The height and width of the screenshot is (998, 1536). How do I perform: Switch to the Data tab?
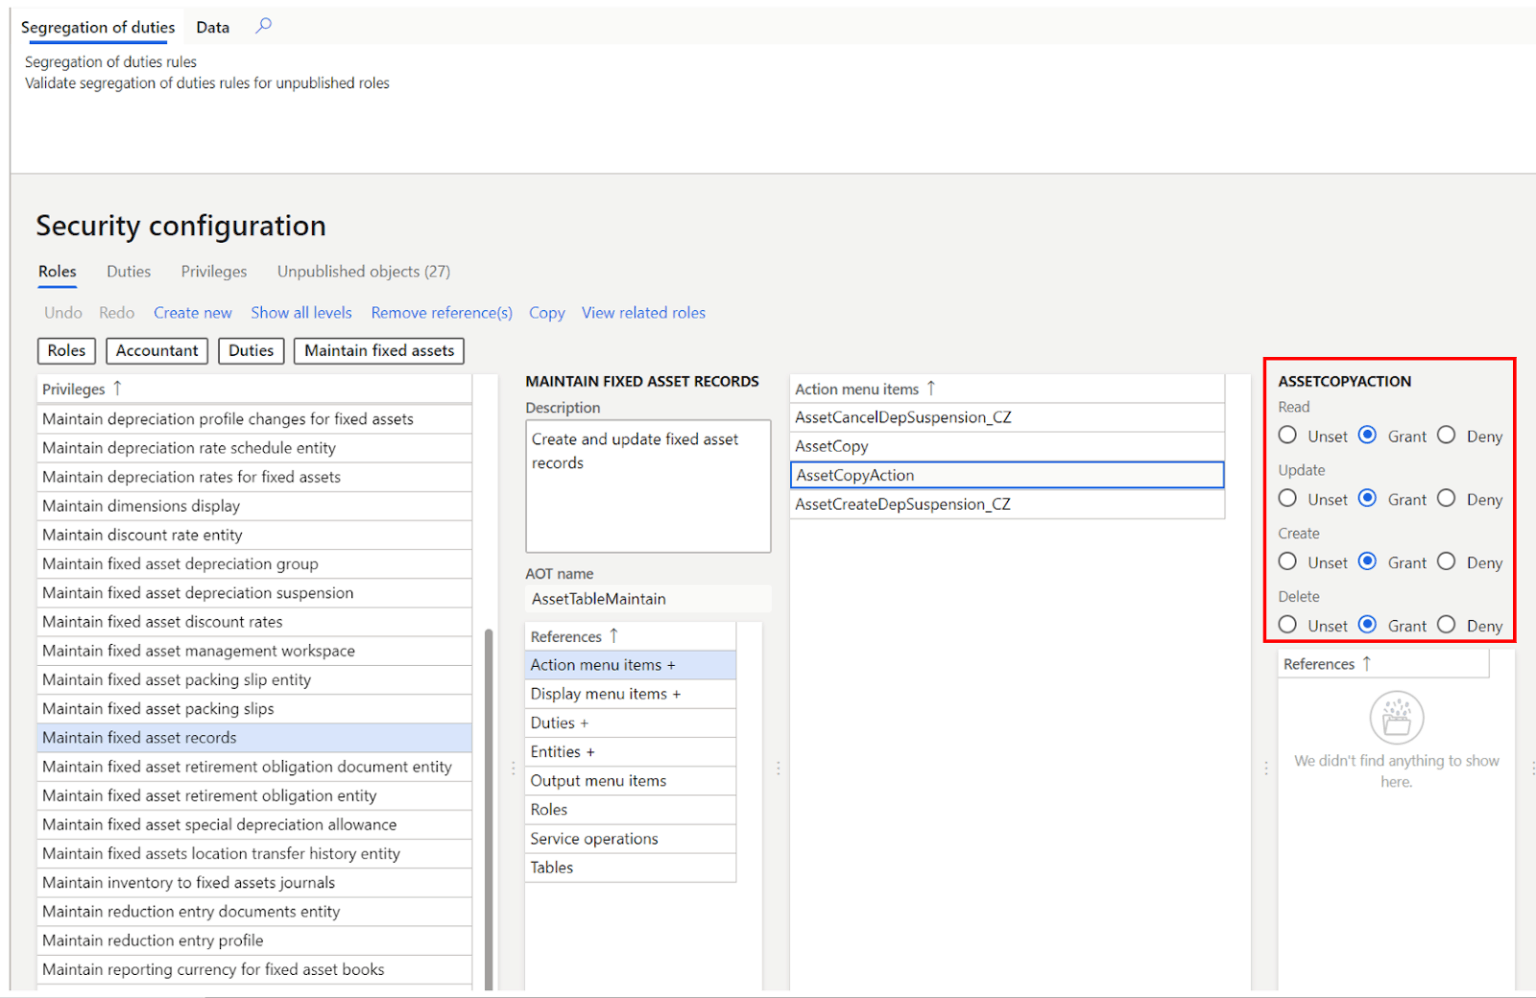pos(212,27)
